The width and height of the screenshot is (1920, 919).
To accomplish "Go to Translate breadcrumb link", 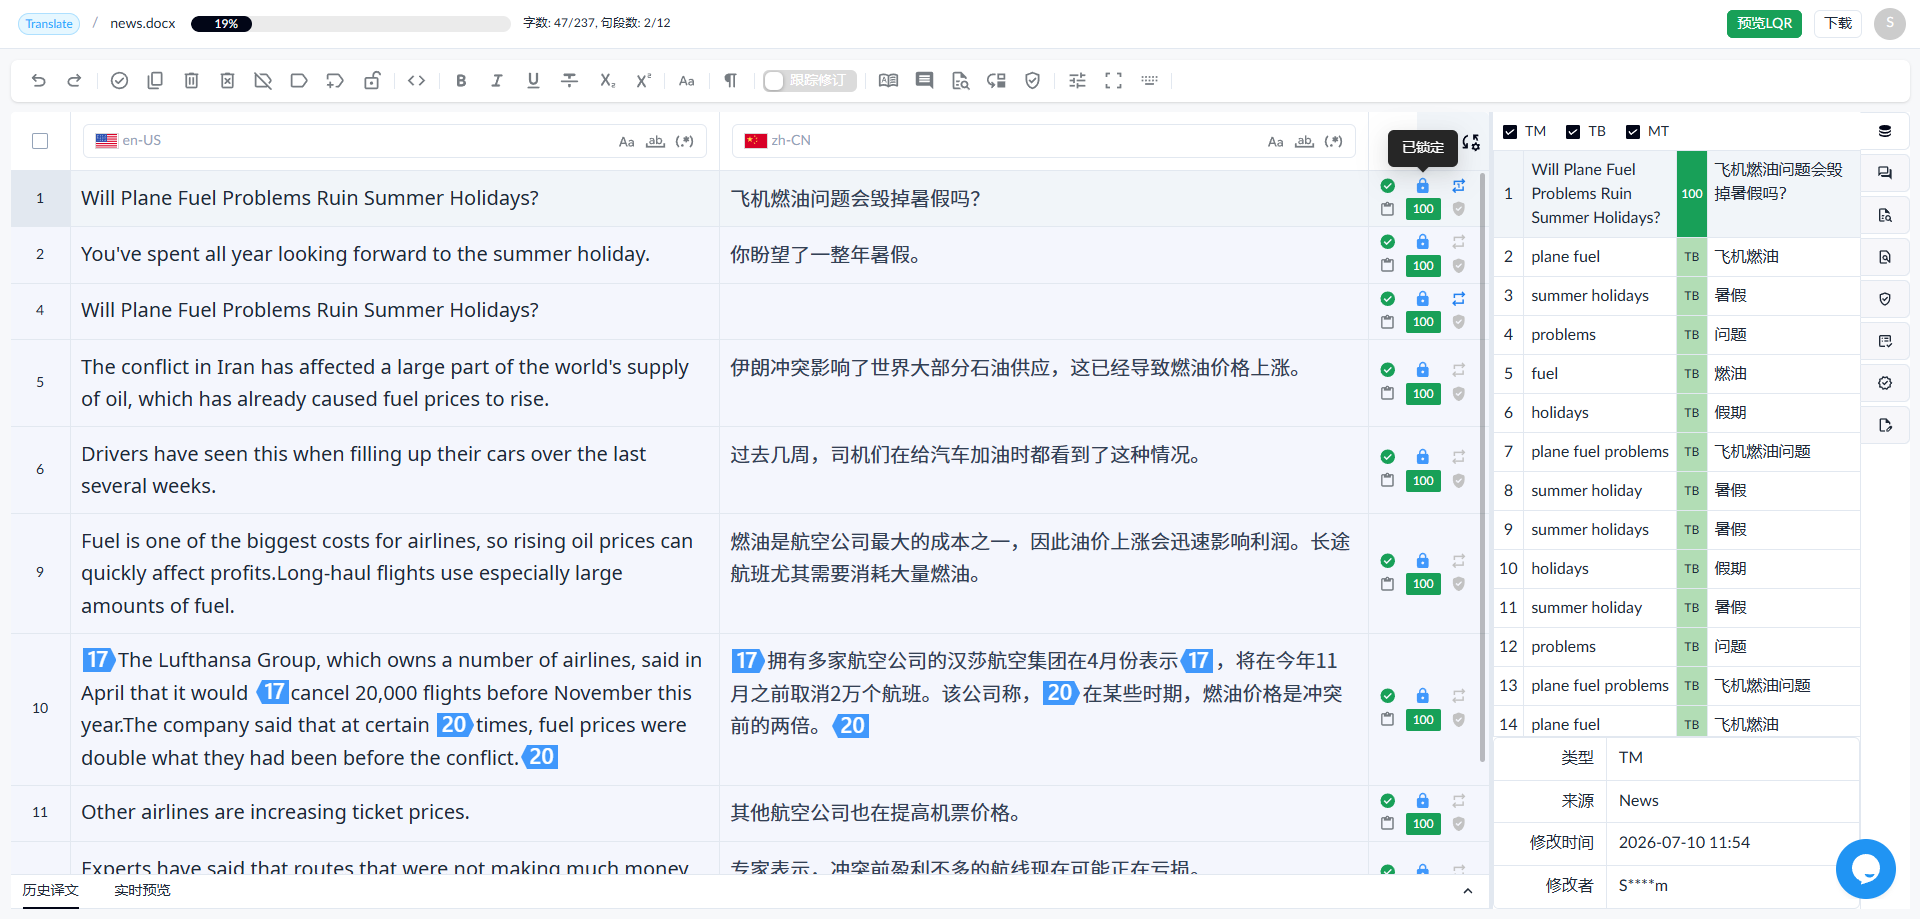I will point(49,24).
